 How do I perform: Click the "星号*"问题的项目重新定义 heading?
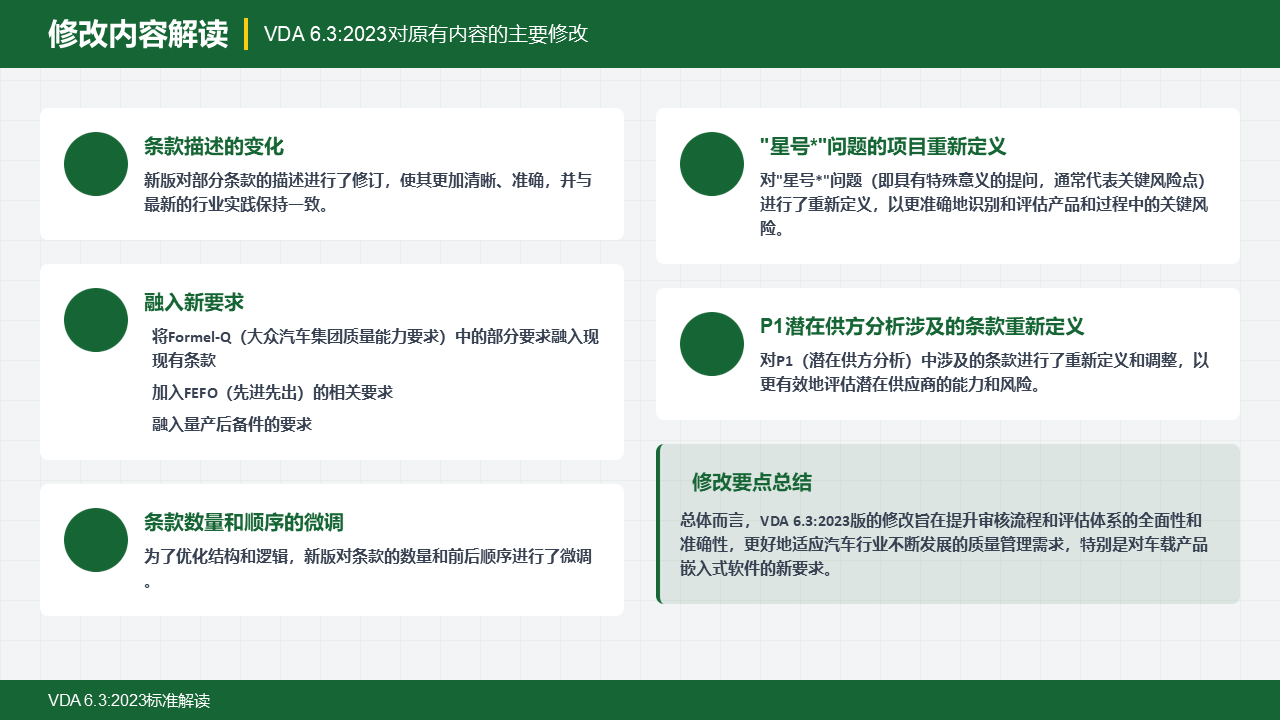pos(883,147)
